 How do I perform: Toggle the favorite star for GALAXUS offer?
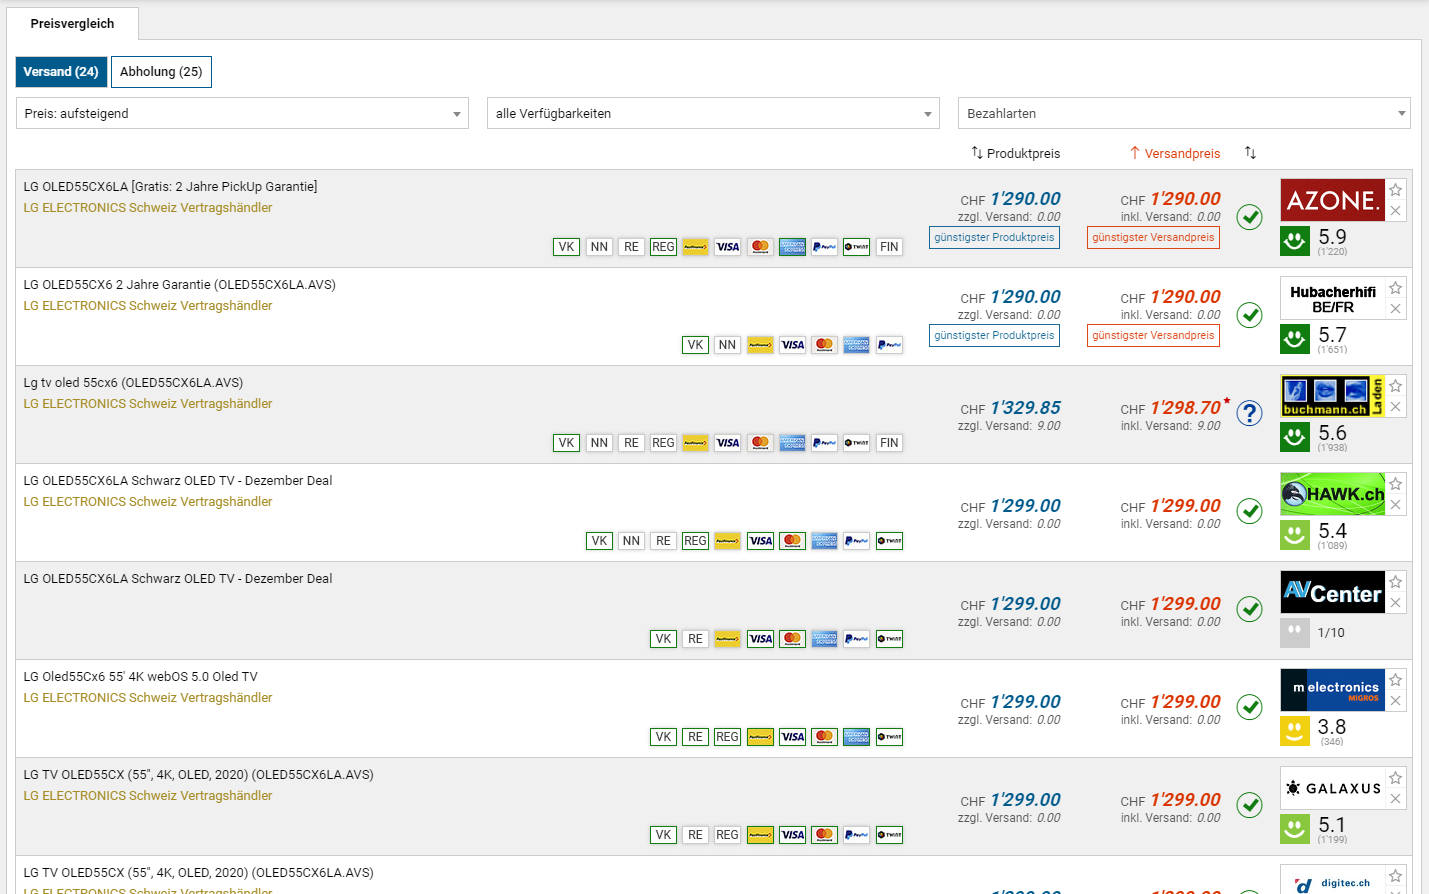(1395, 778)
